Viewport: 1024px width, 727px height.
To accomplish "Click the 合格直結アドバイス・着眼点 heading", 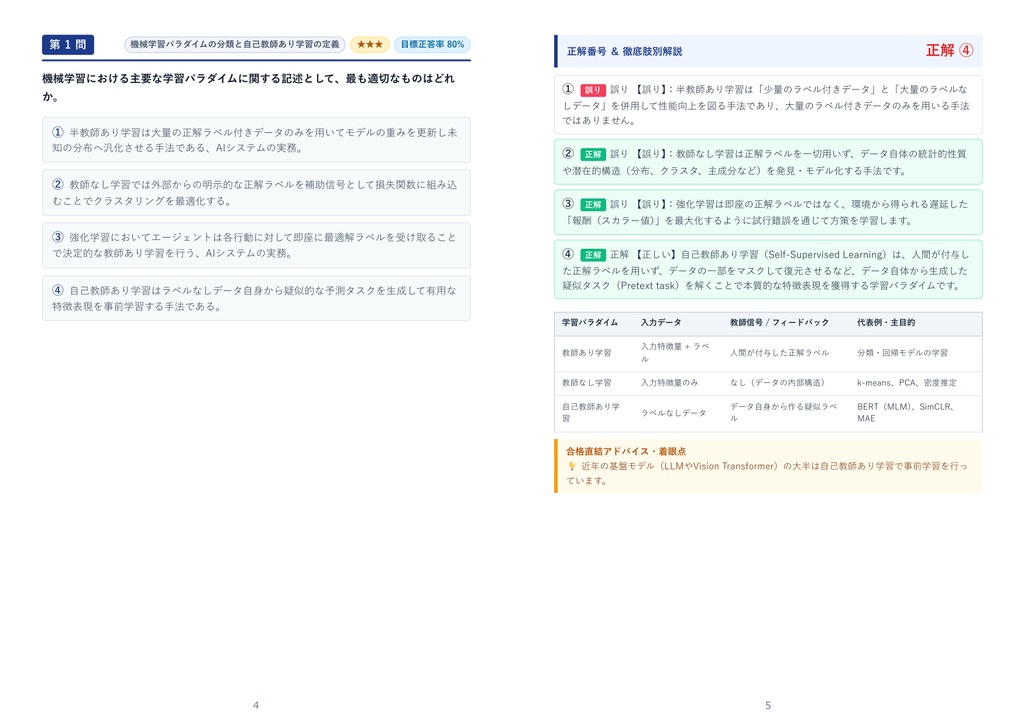I will pyautogui.click(x=626, y=451).
